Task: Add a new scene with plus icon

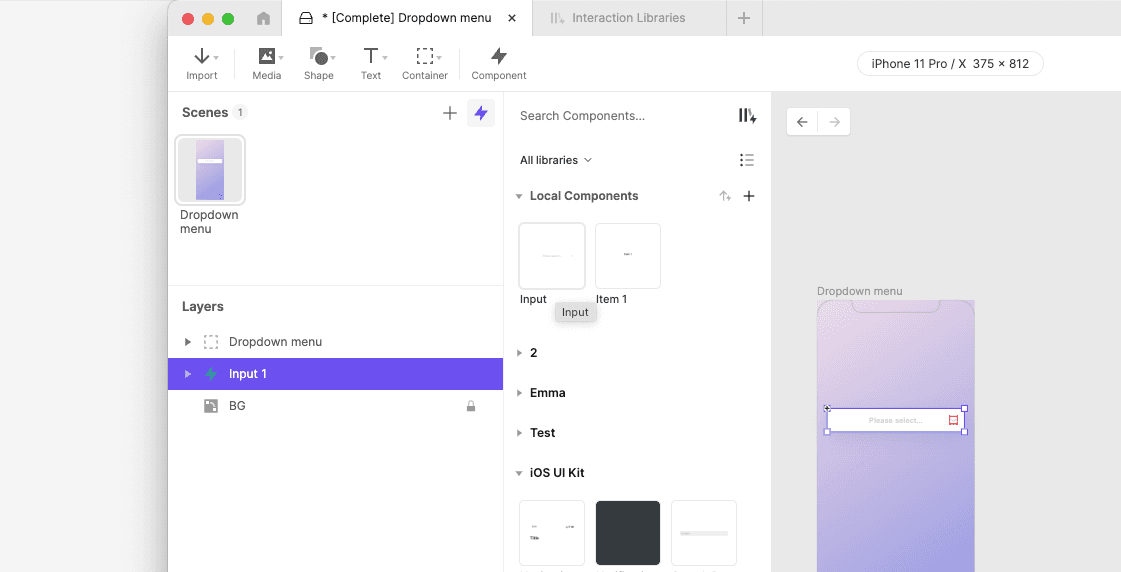Action: [450, 113]
